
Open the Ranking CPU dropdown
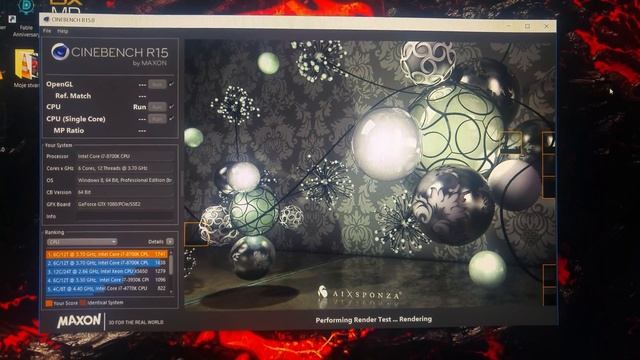click(x=82, y=242)
